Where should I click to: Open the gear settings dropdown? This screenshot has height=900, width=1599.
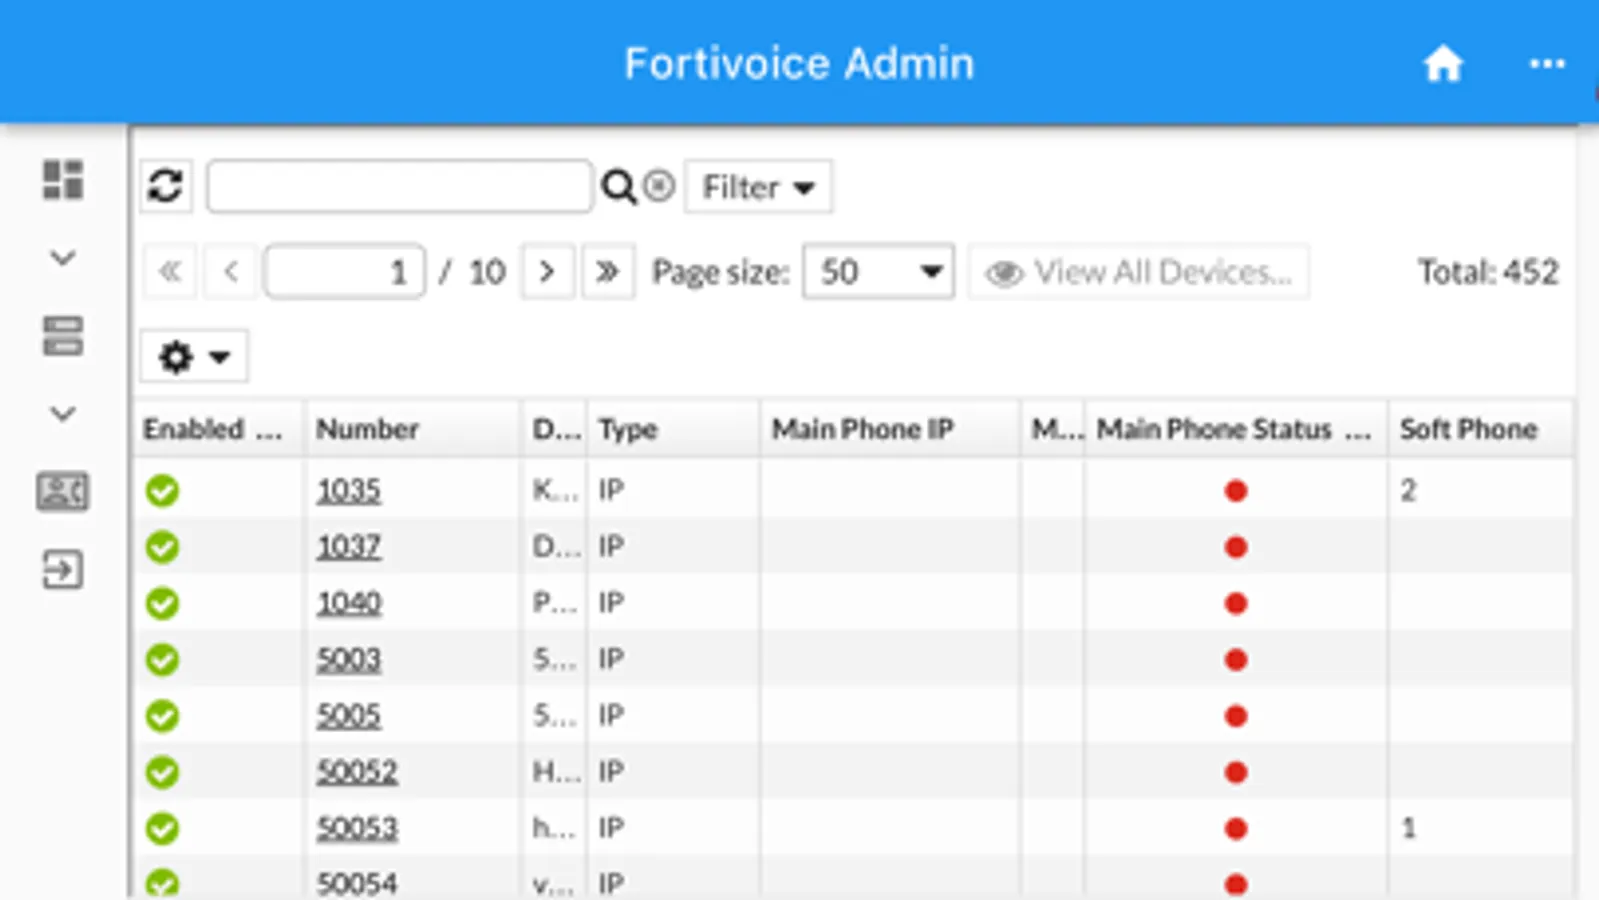click(x=194, y=356)
